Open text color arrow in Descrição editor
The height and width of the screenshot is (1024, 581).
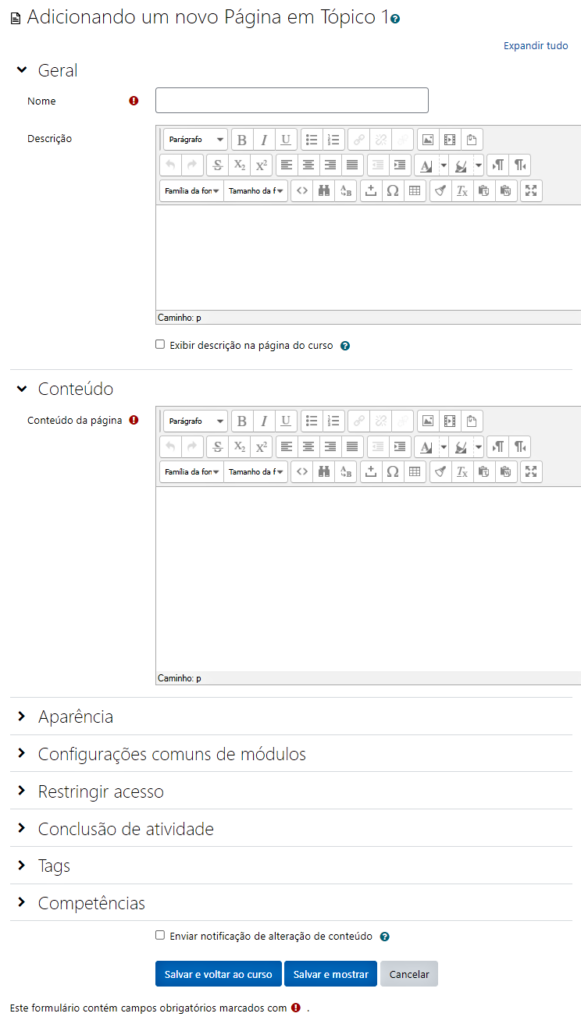(444, 165)
